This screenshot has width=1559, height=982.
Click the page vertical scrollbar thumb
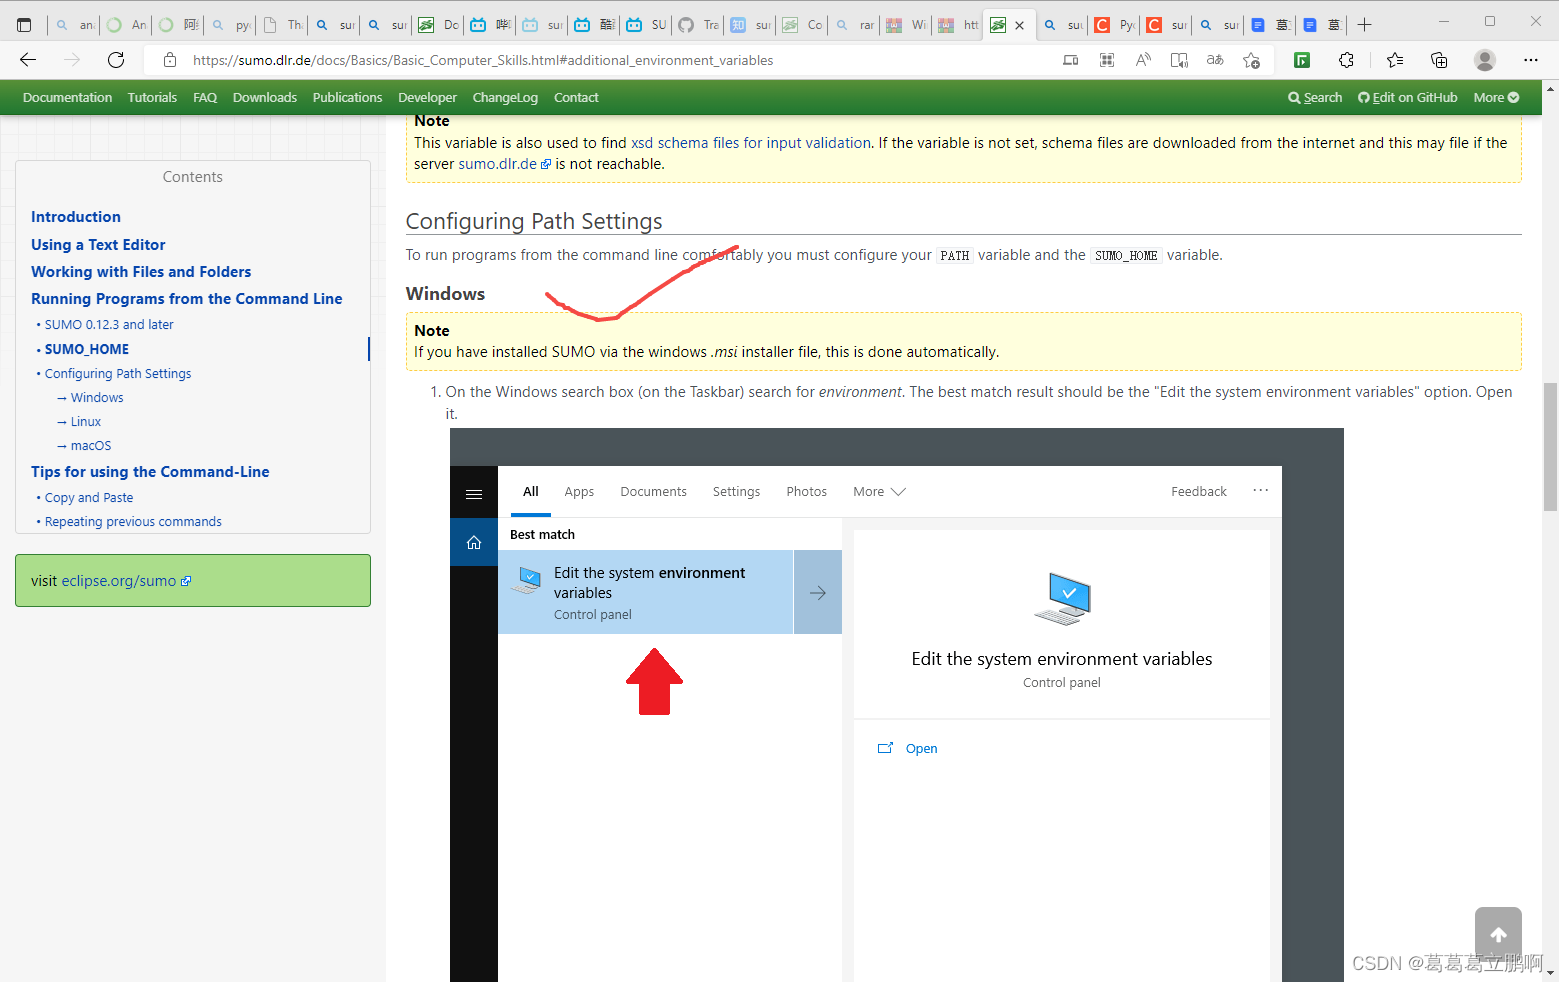[1550, 447]
